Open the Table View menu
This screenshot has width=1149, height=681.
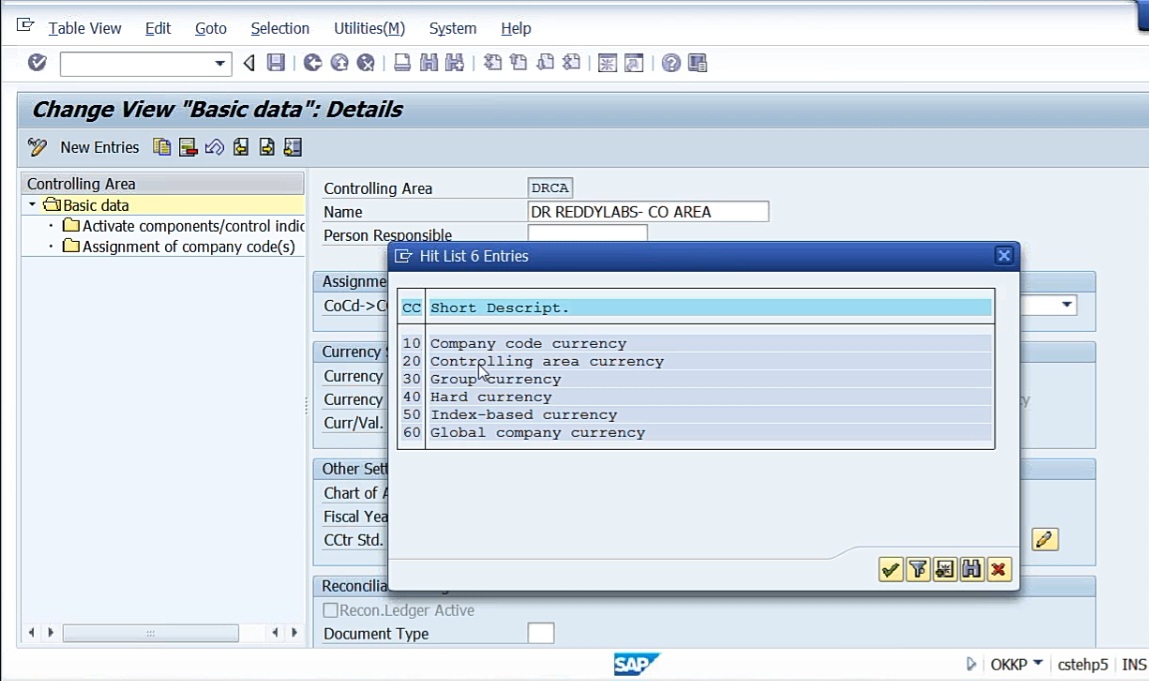[84, 29]
